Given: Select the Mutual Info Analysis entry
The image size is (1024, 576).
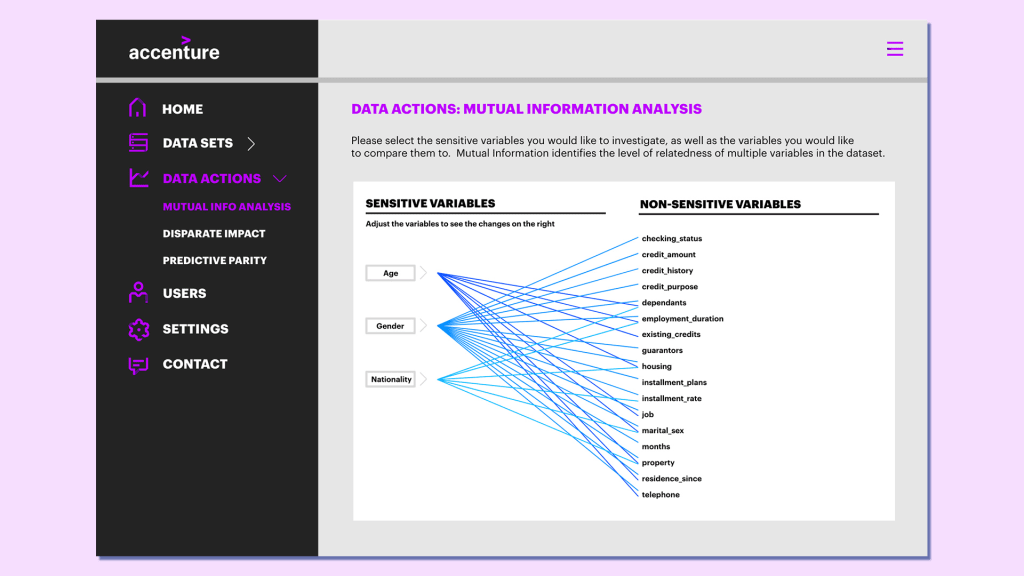Looking at the screenshot, I should 225,207.
